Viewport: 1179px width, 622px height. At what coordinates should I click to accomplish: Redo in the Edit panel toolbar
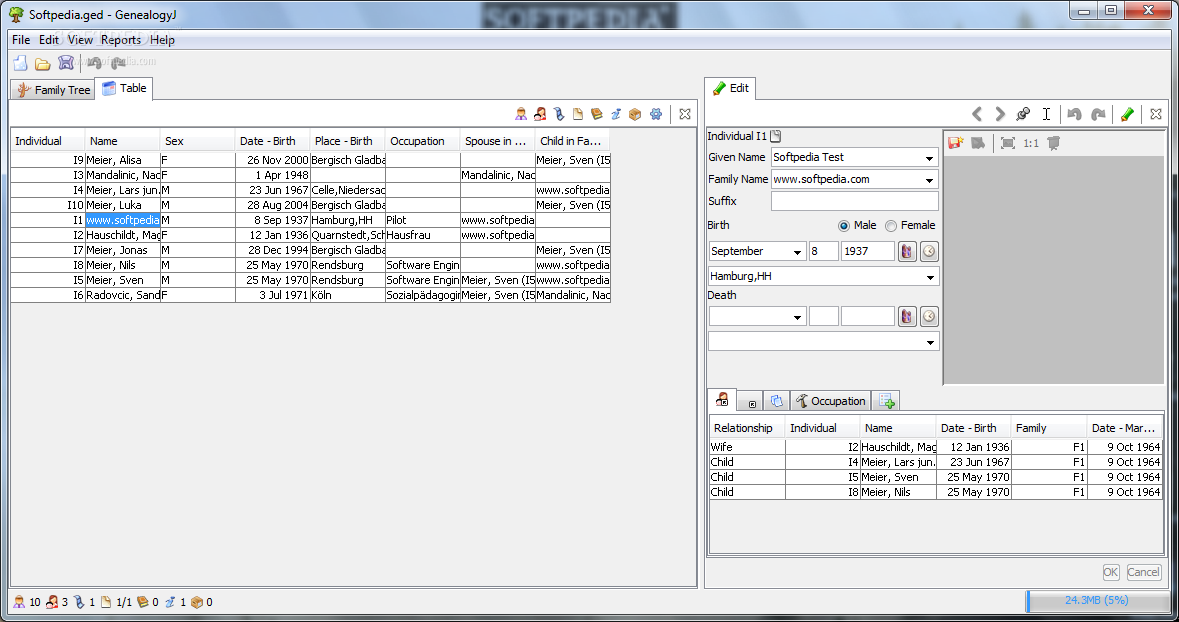coord(1099,114)
